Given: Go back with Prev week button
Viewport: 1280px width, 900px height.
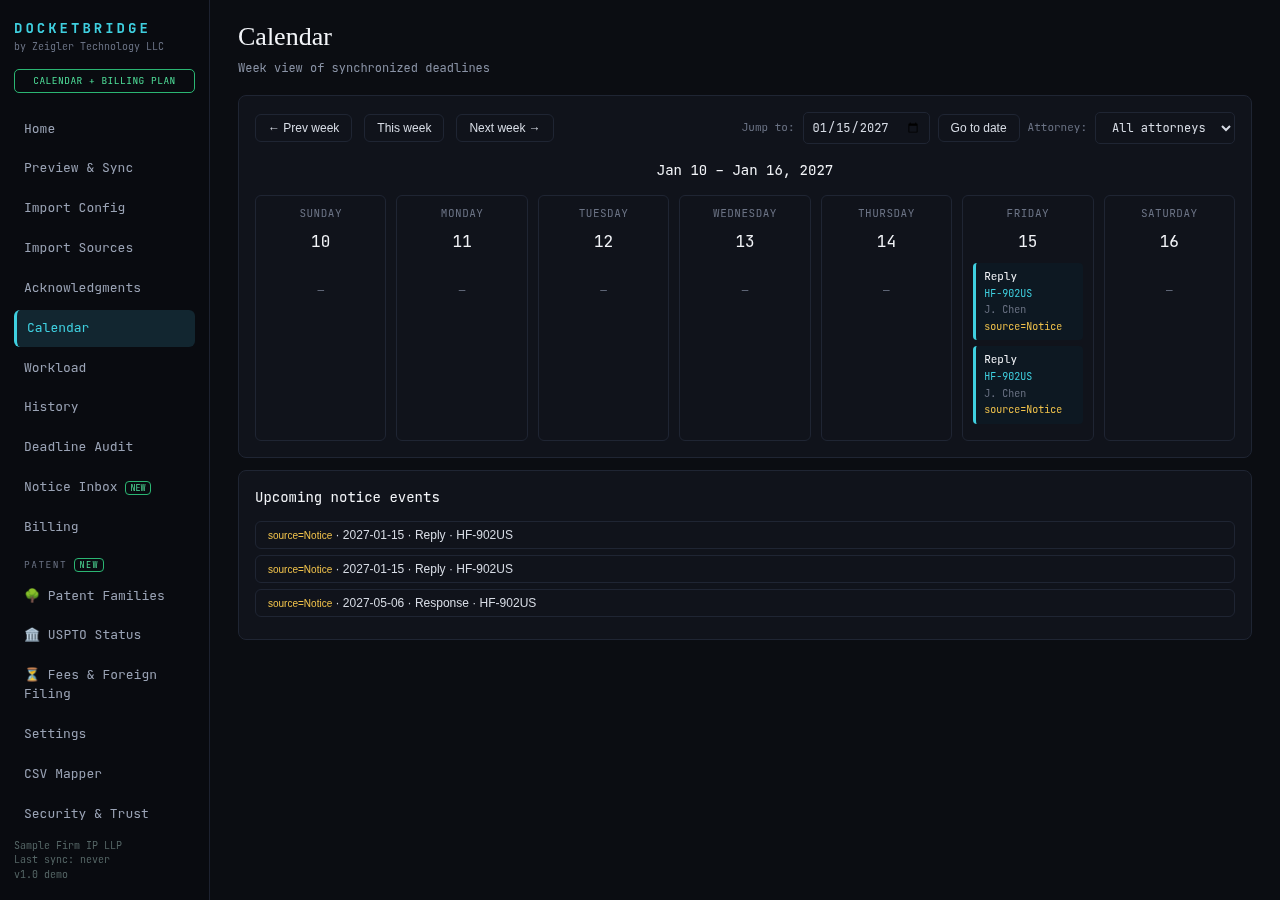Looking at the screenshot, I should [x=303, y=128].
